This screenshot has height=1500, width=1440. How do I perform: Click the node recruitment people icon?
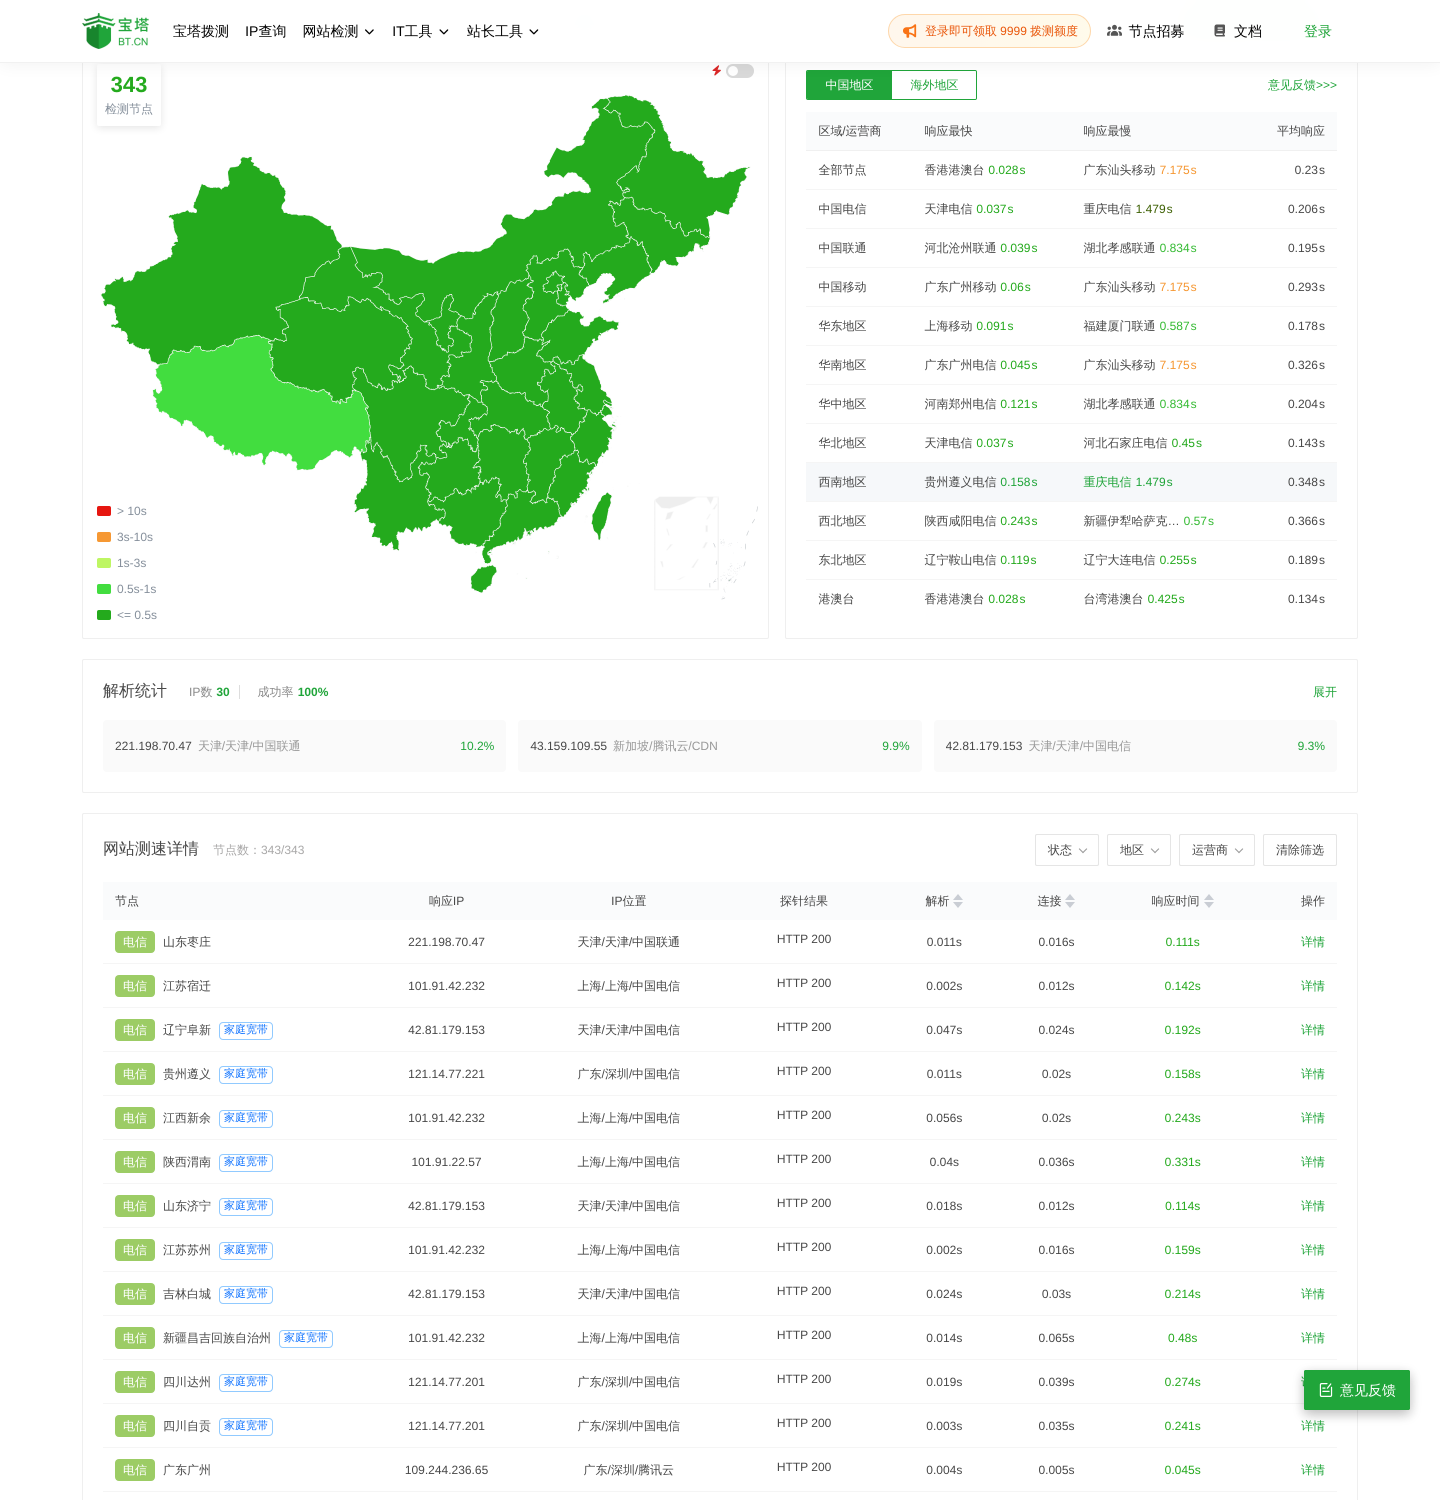1114,31
